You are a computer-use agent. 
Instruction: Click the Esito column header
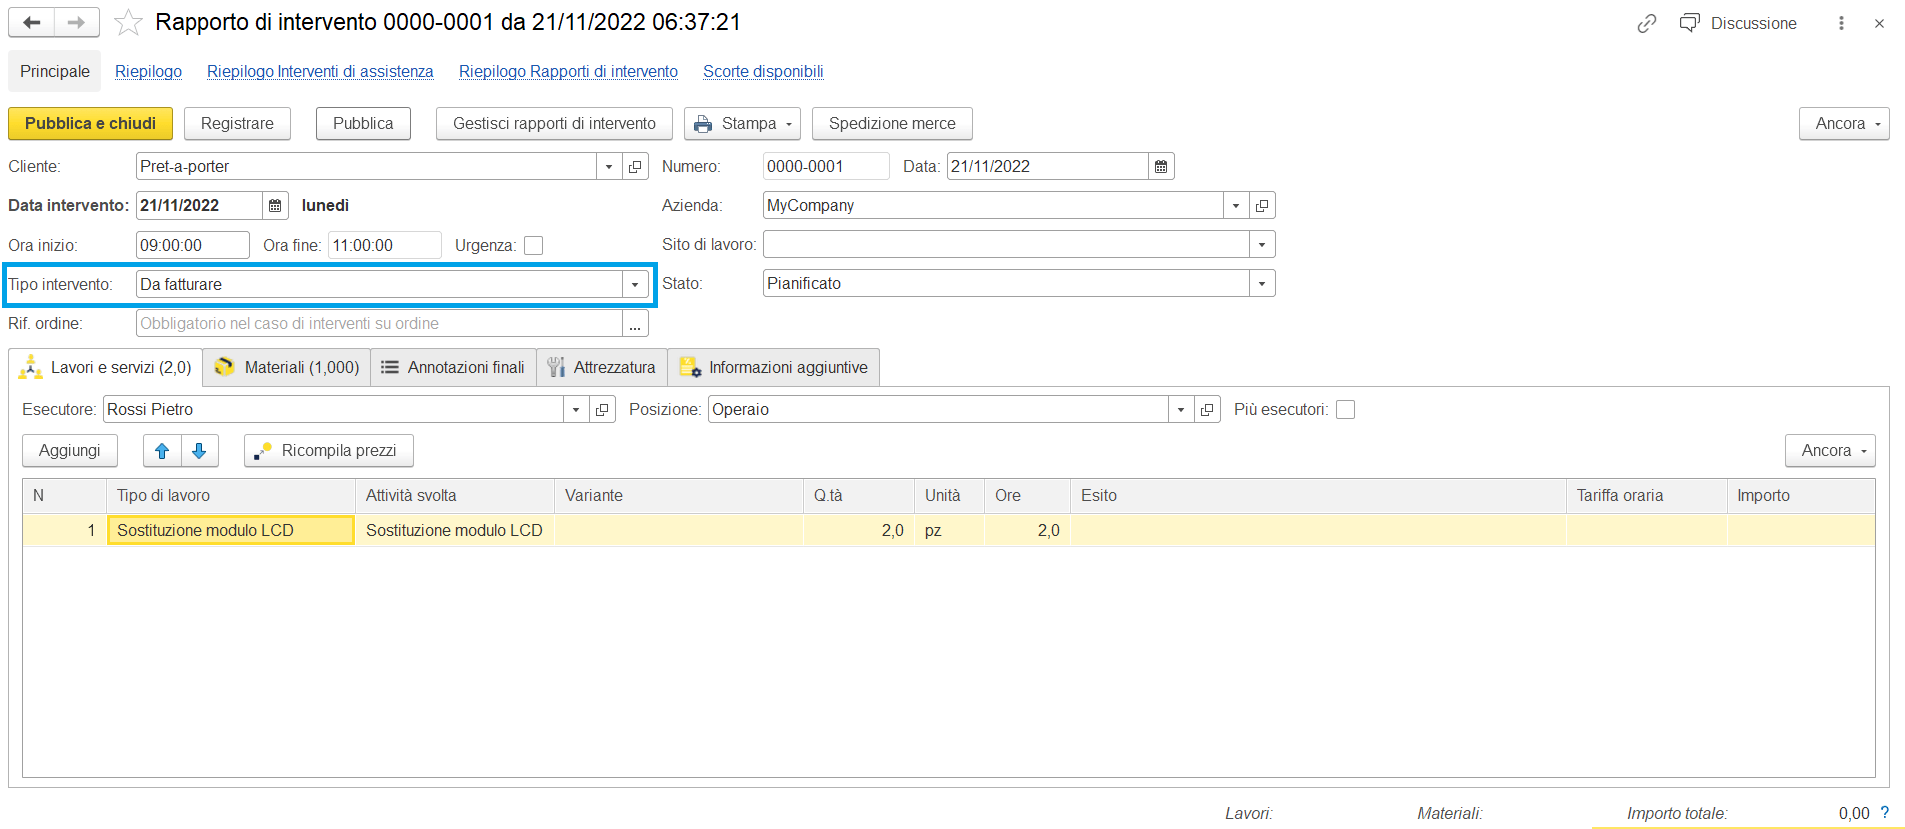(x=1318, y=495)
